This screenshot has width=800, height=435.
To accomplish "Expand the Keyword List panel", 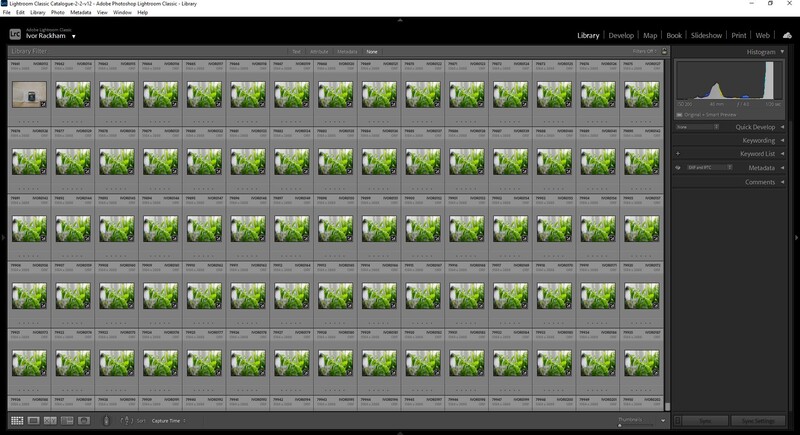I will (x=782, y=153).
